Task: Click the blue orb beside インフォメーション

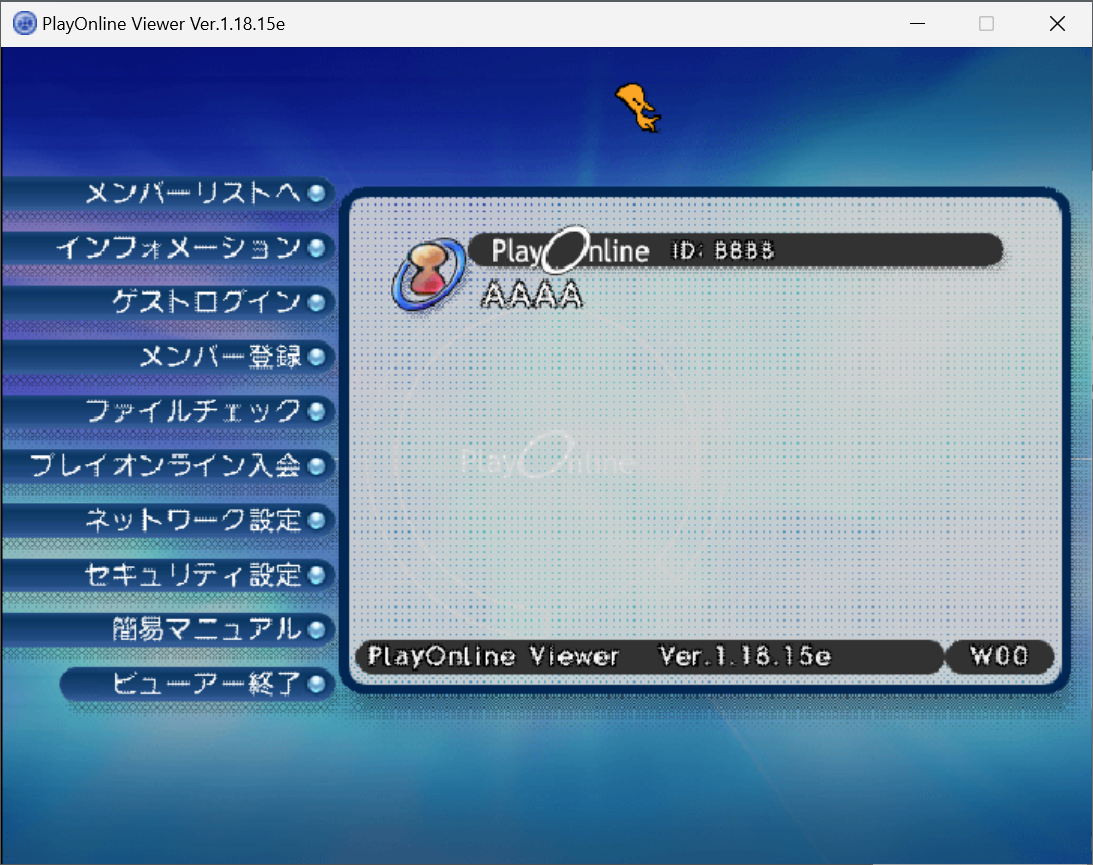Action: [317, 248]
